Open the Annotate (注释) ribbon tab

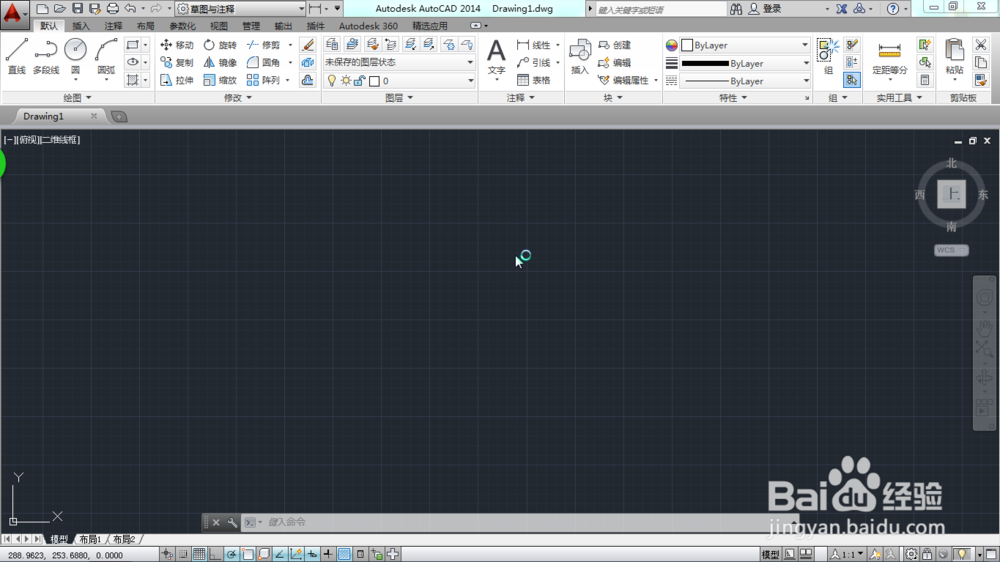tap(113, 26)
